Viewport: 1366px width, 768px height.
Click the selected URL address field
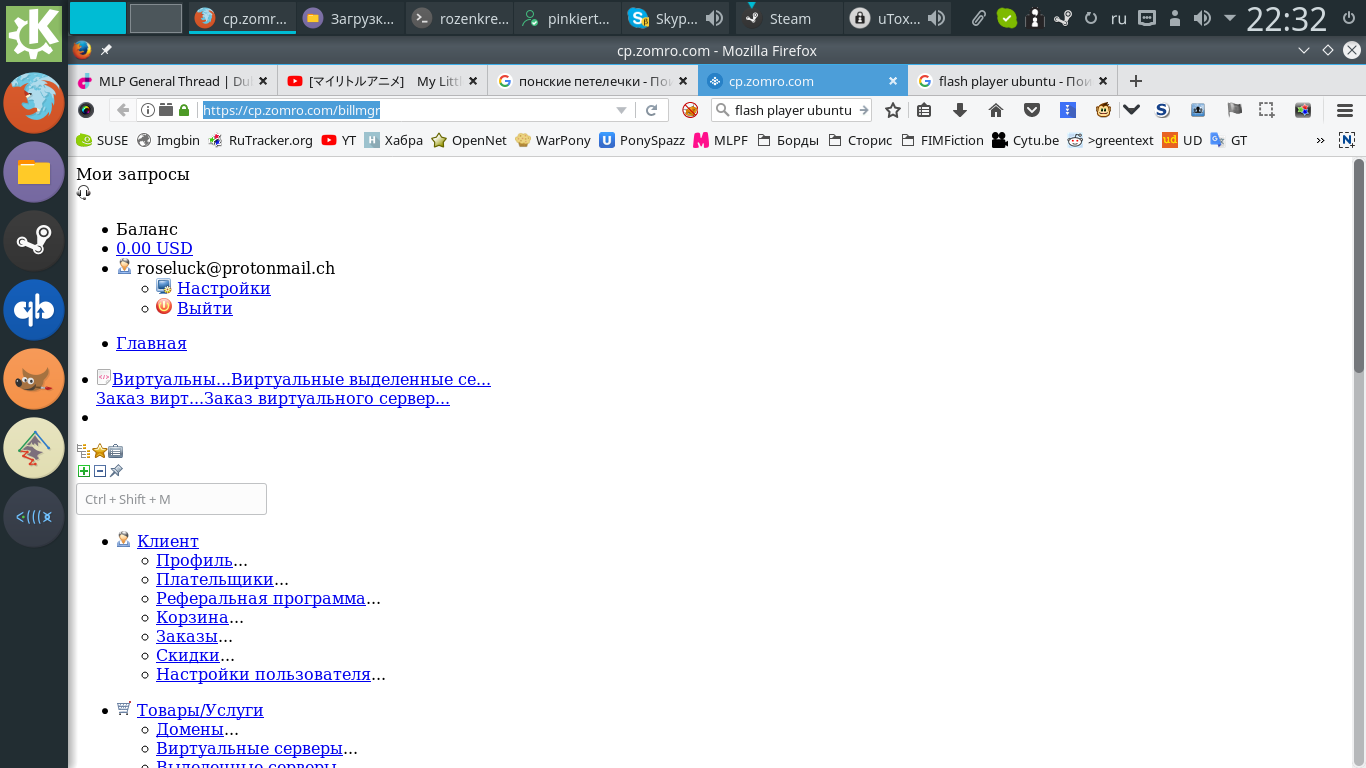[x=404, y=110]
